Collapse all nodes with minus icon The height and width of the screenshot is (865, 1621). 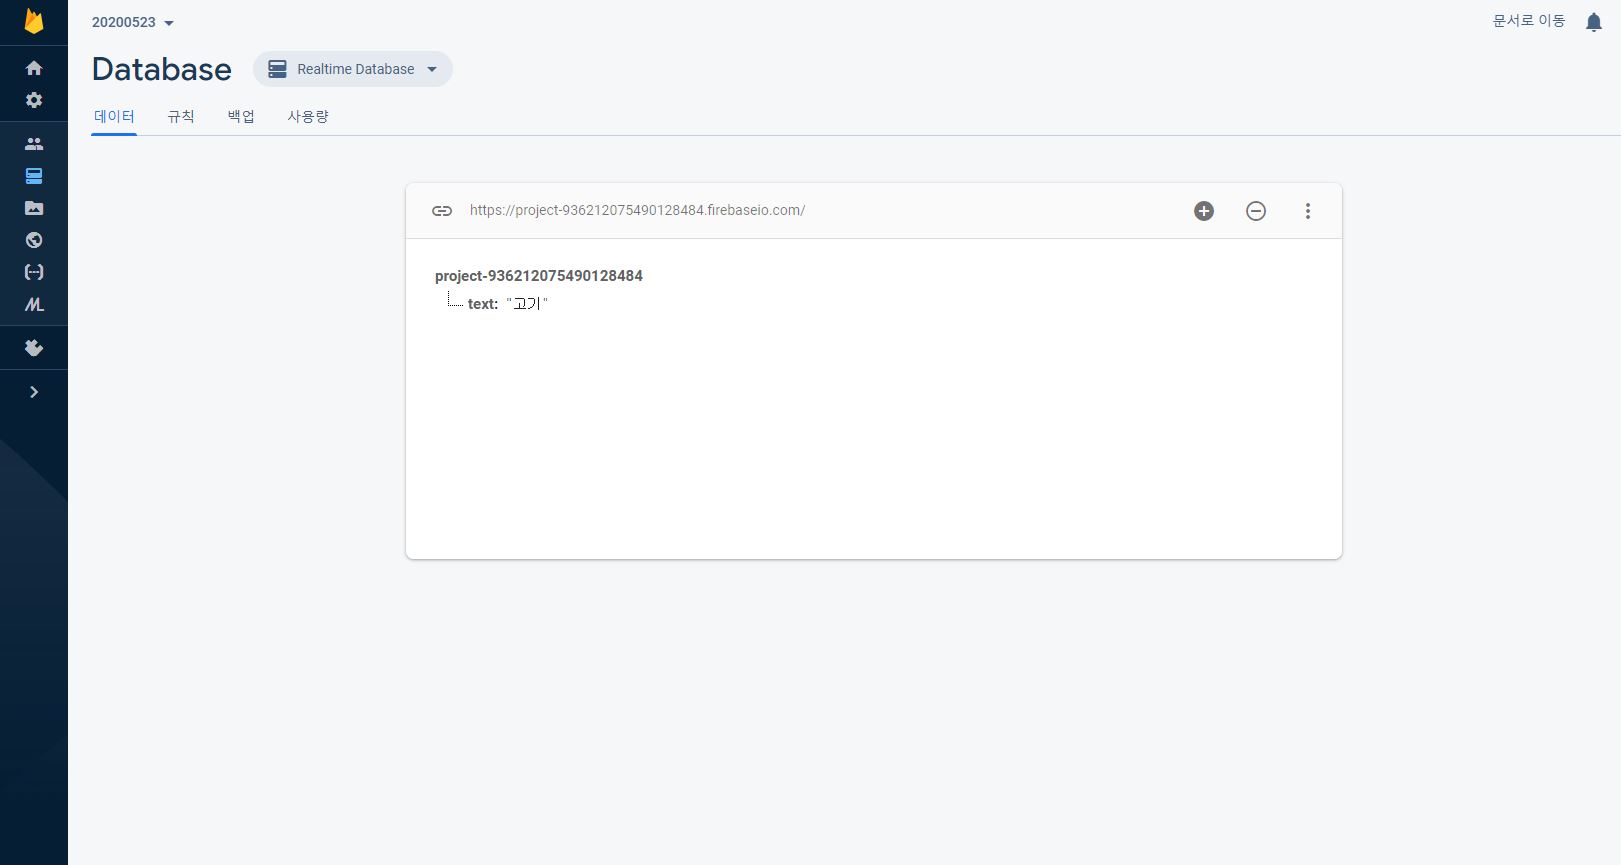1256,211
